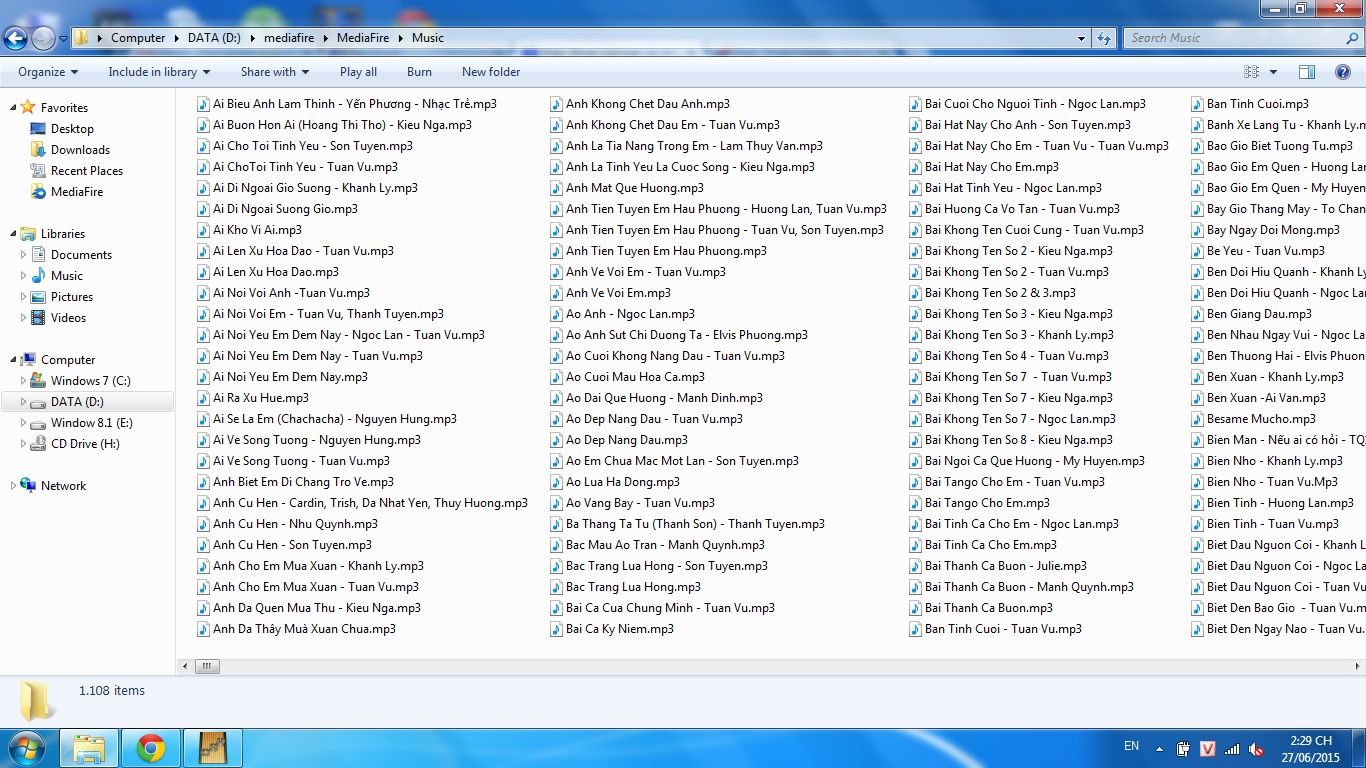Click the refresh button beside address bar

pyautogui.click(x=1104, y=38)
